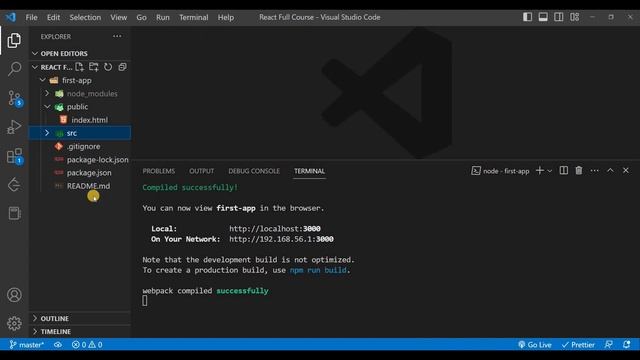Open the Manage gear icon

pos(14,323)
